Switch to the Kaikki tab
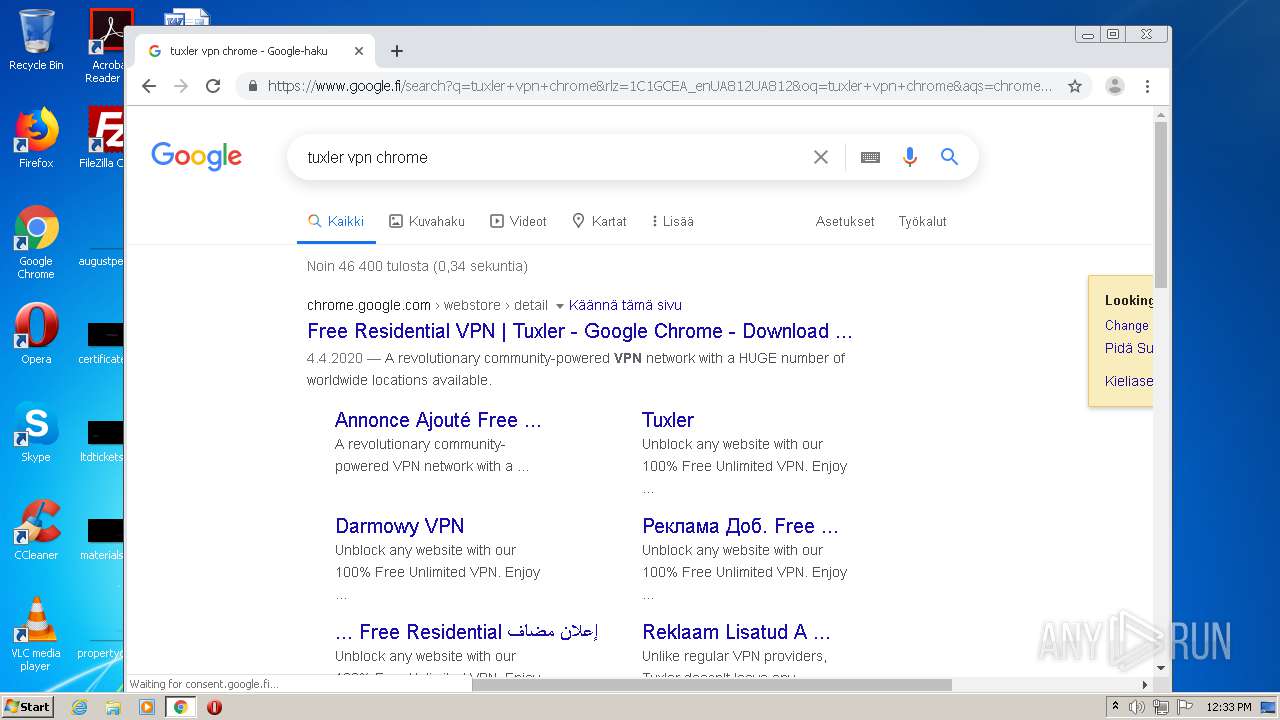The image size is (1280, 720). pyautogui.click(x=336, y=221)
